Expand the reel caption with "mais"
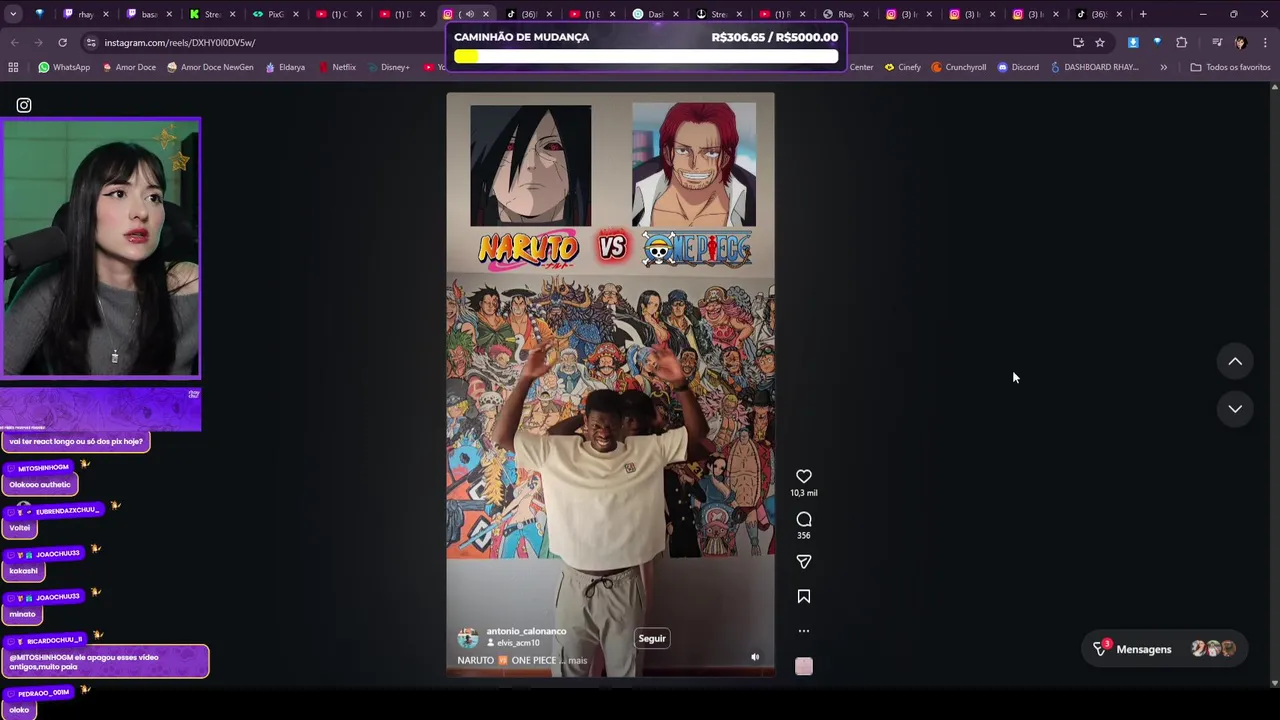1280x720 pixels. click(577, 660)
